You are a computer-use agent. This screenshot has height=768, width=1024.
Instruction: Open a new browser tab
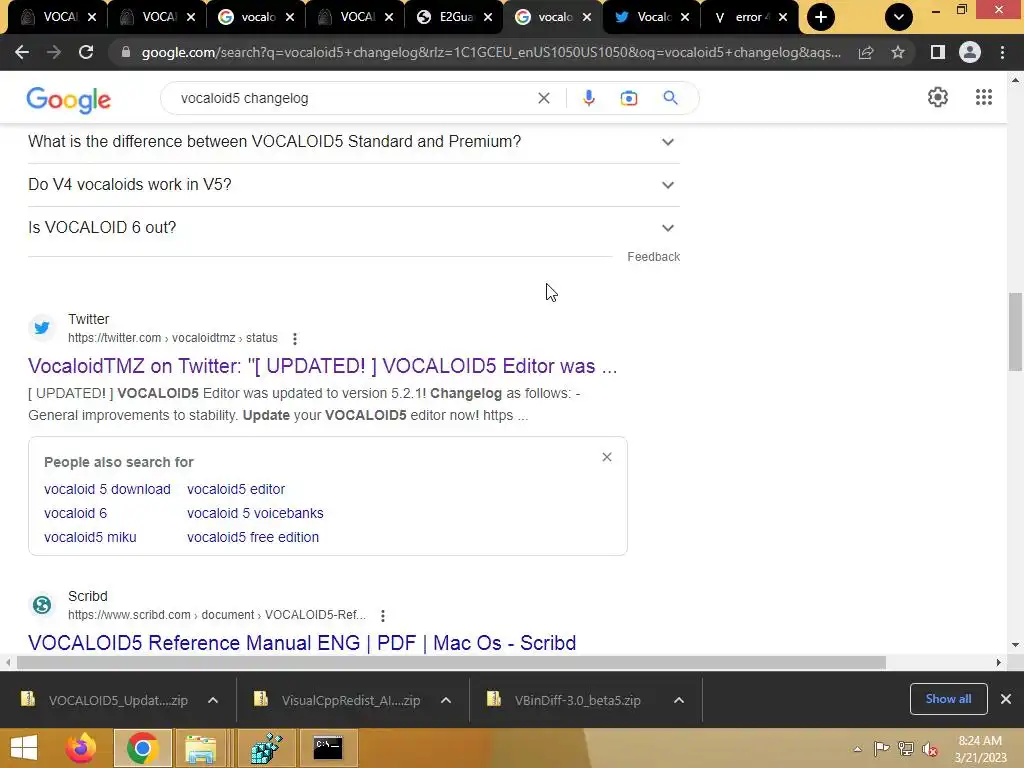click(x=821, y=17)
